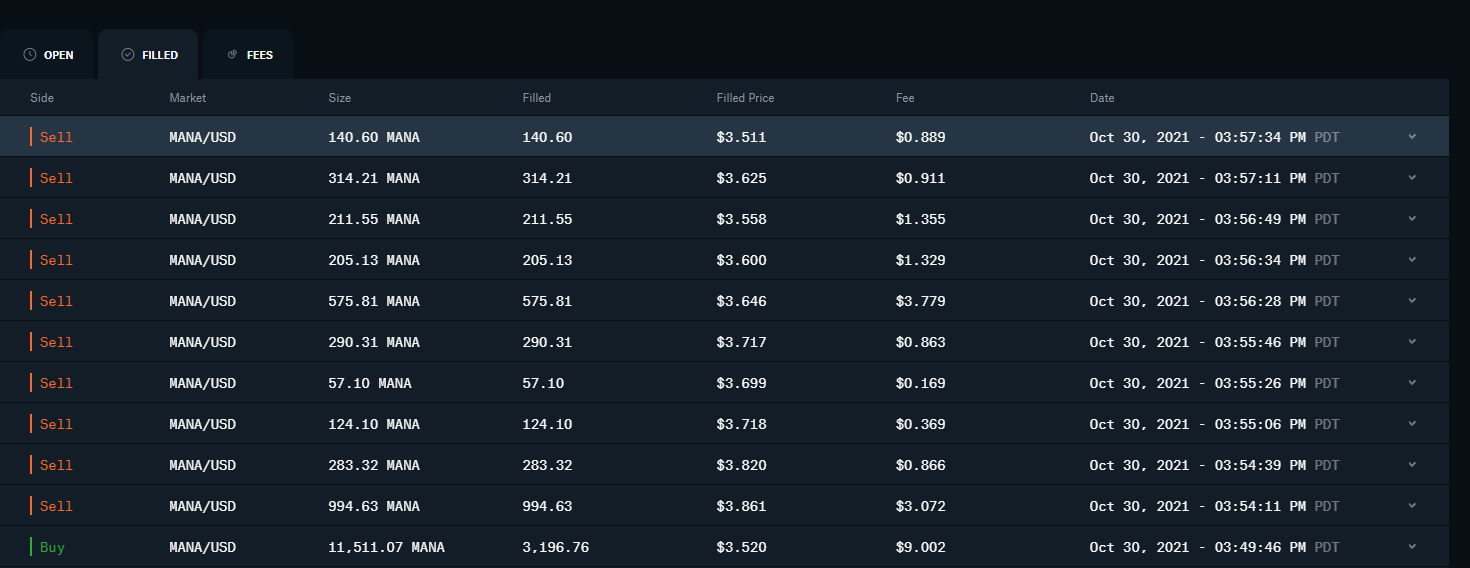Click the Fee column header
Viewport: 1470px width, 568px height.
(905, 98)
